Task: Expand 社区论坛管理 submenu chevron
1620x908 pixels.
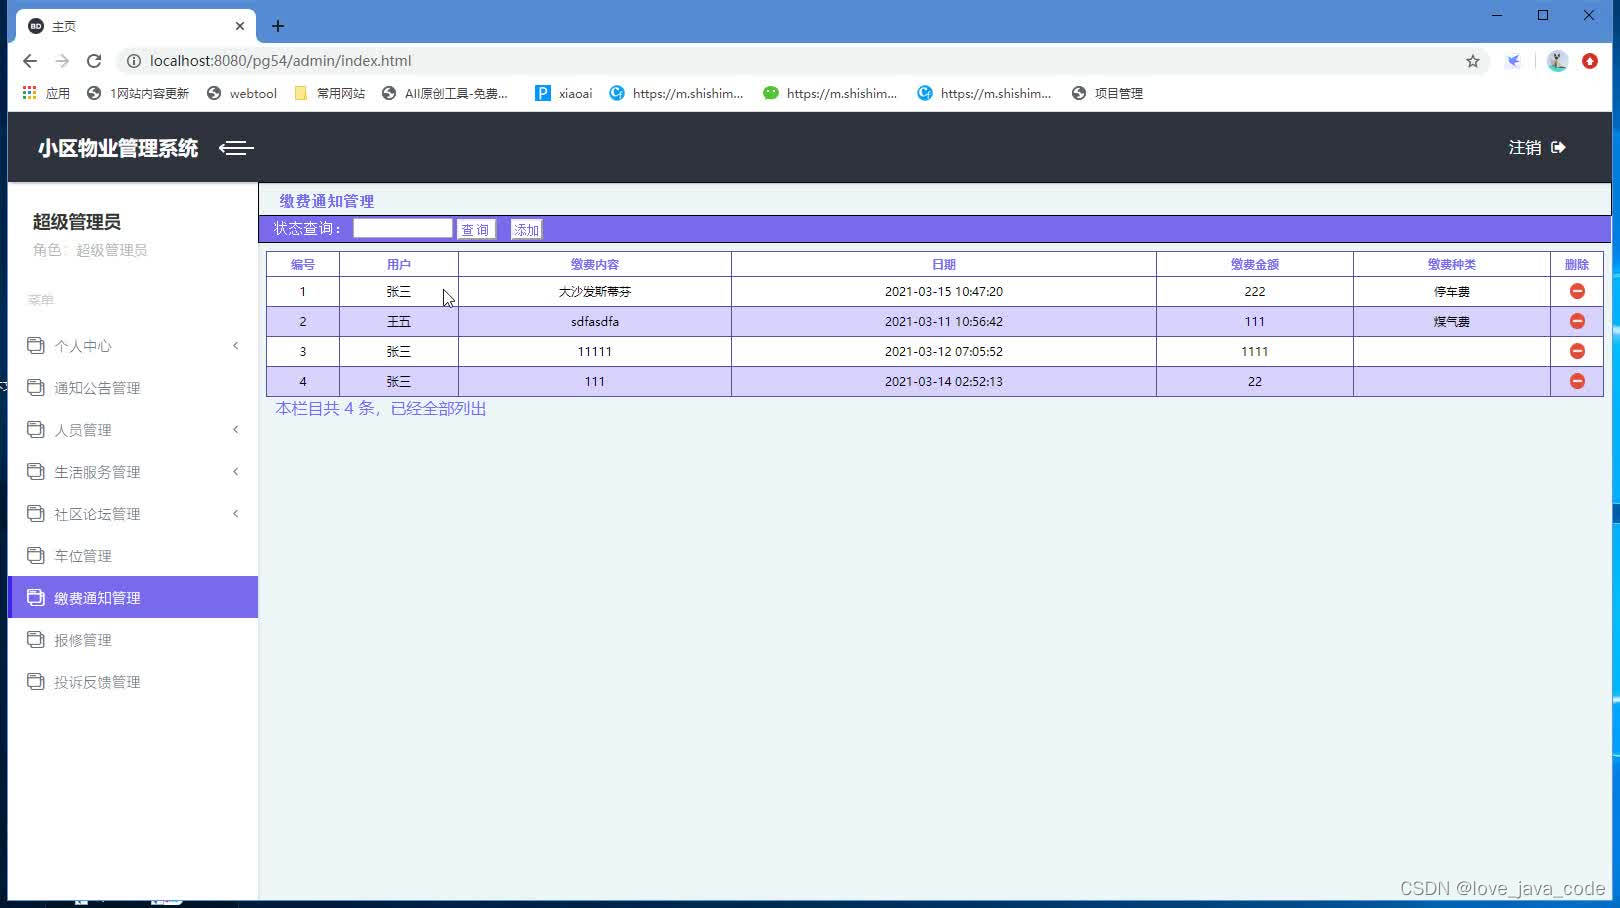Action: 236,514
